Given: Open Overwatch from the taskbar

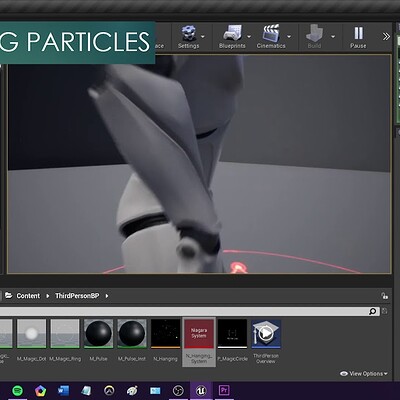Looking at the screenshot, I should (109, 391).
